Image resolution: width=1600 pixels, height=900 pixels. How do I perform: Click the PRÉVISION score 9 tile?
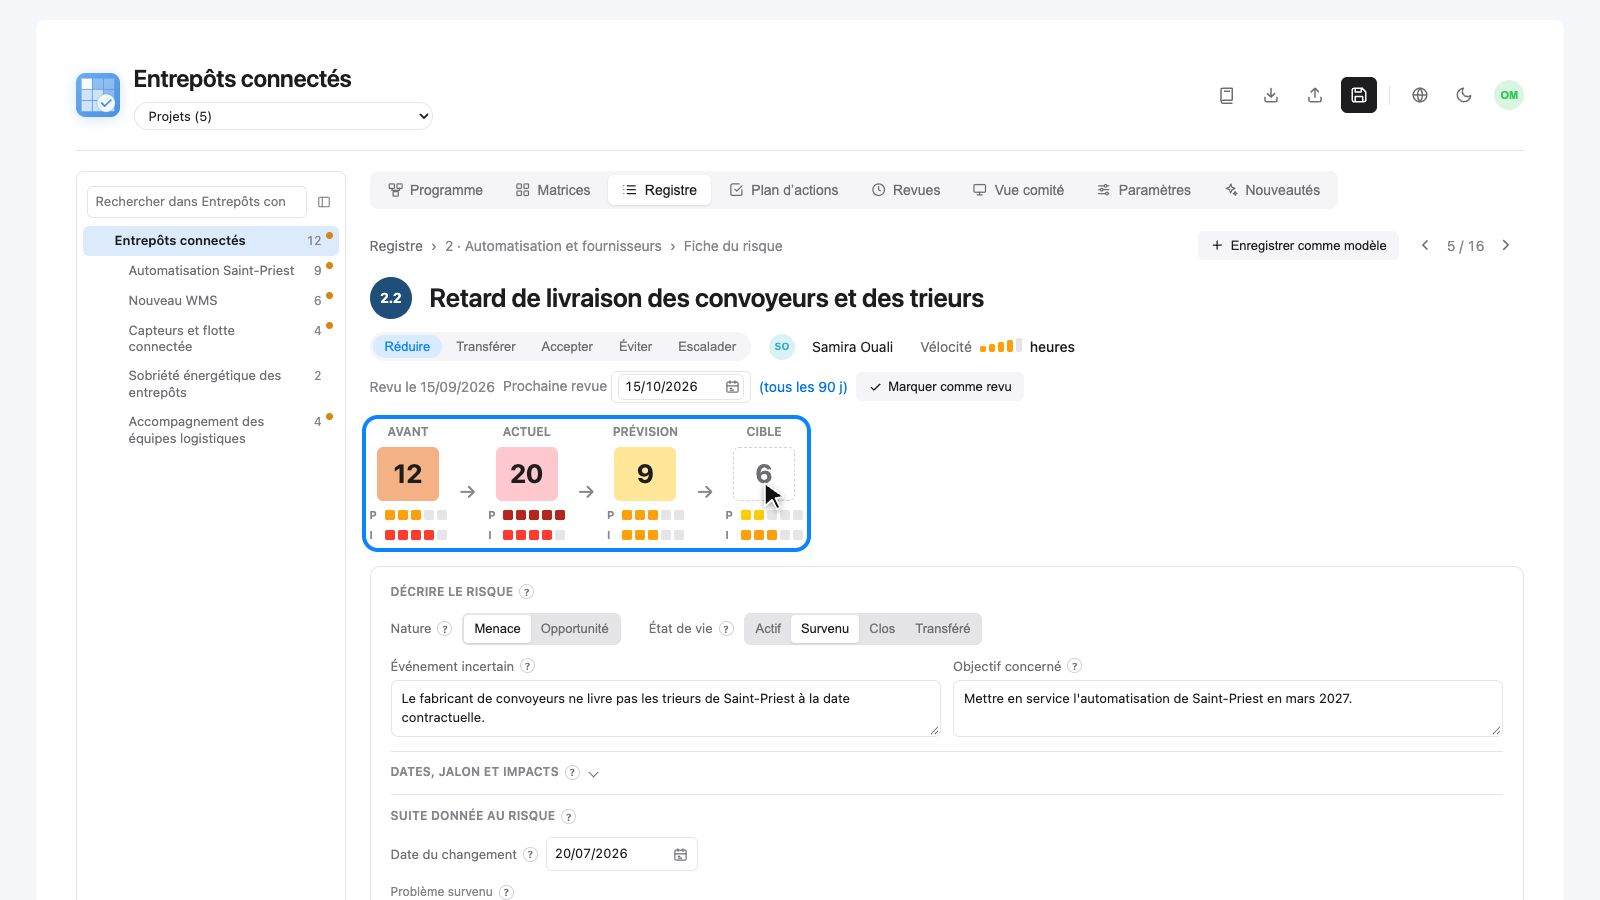tap(645, 474)
